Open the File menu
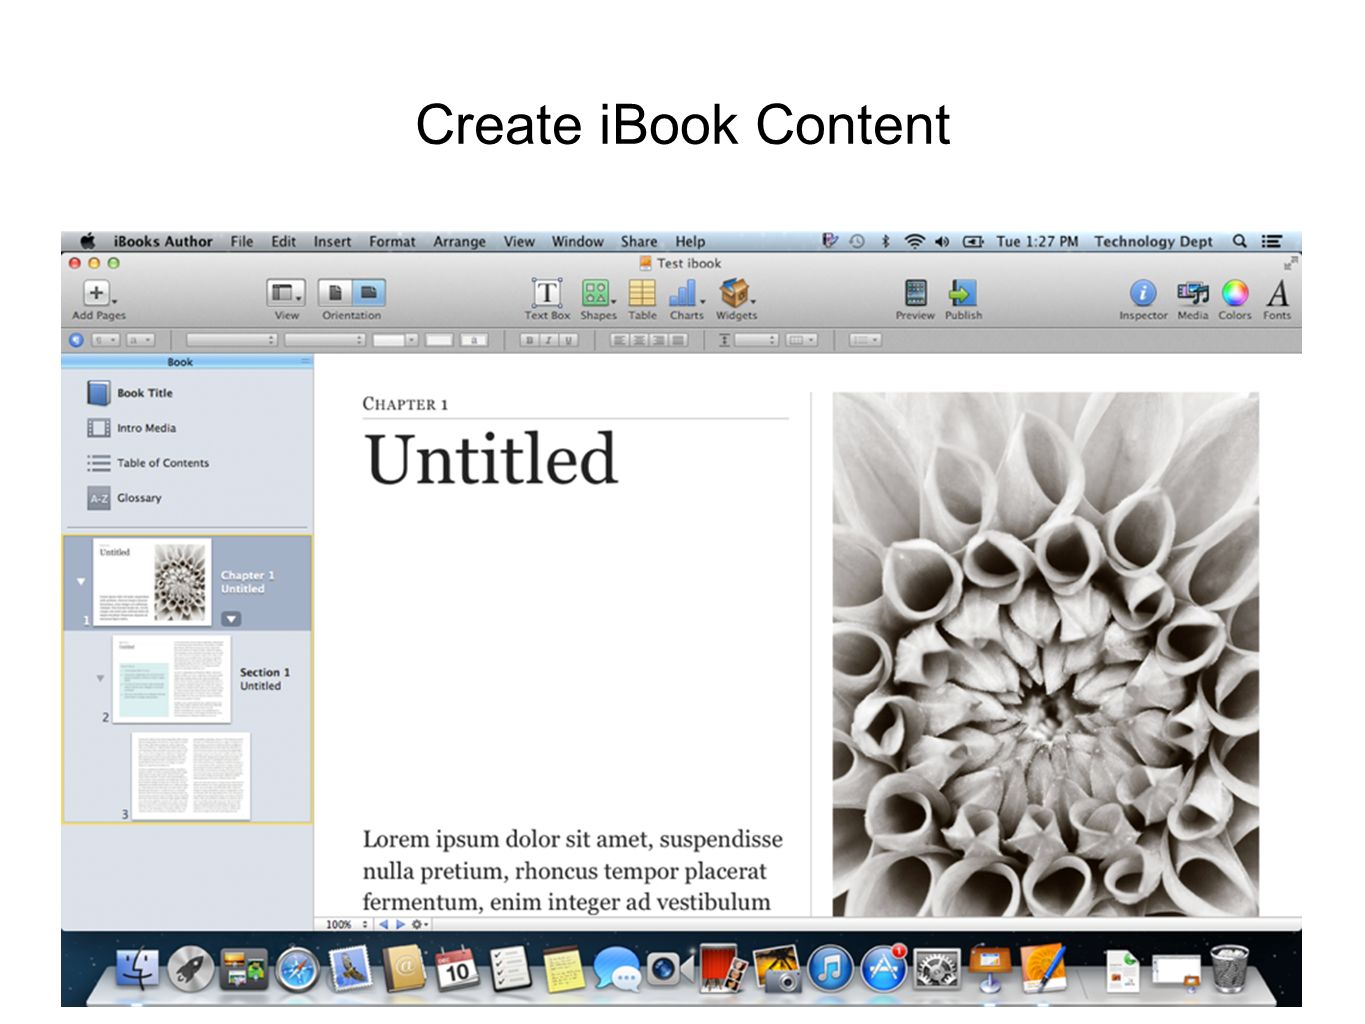The image size is (1365, 1024). [242, 241]
